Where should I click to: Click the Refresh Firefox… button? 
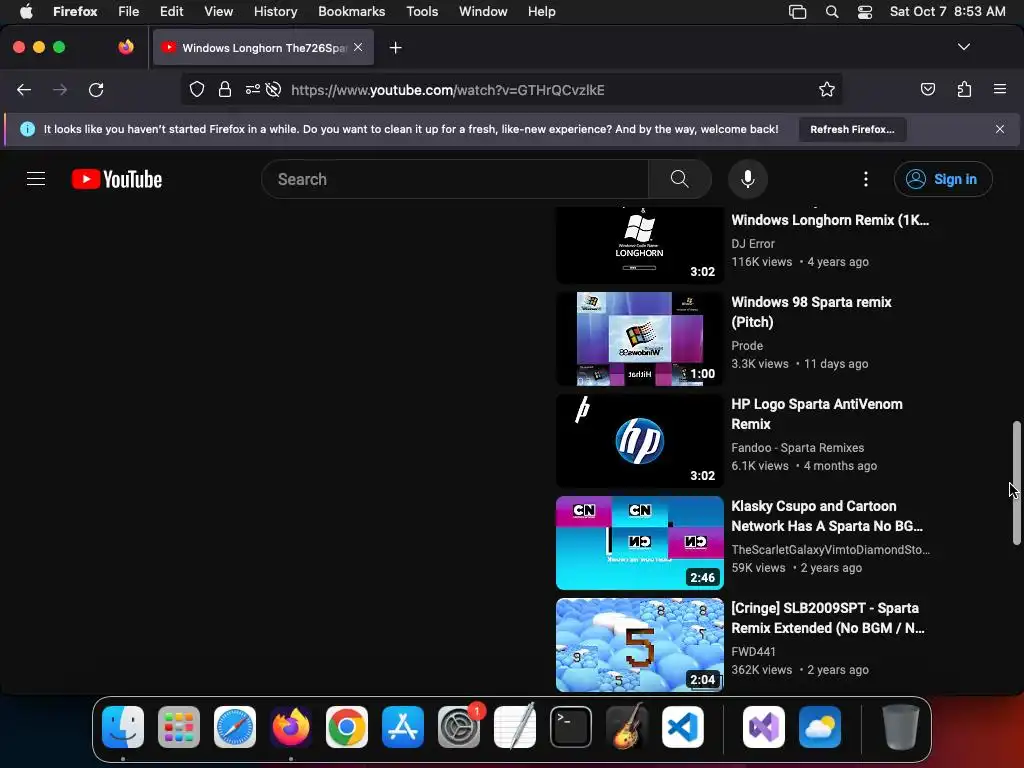pyautogui.click(x=852, y=129)
